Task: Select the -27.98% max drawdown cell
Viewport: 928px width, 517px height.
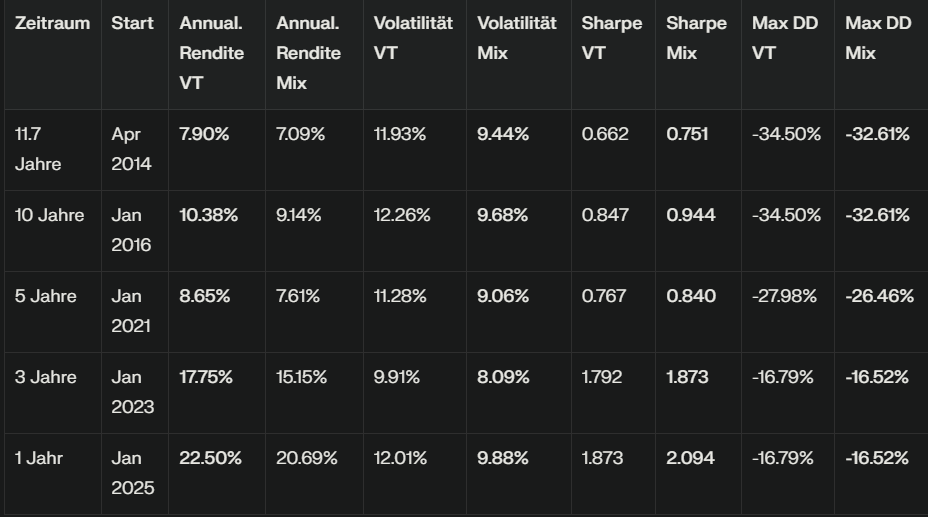Action: (x=785, y=296)
